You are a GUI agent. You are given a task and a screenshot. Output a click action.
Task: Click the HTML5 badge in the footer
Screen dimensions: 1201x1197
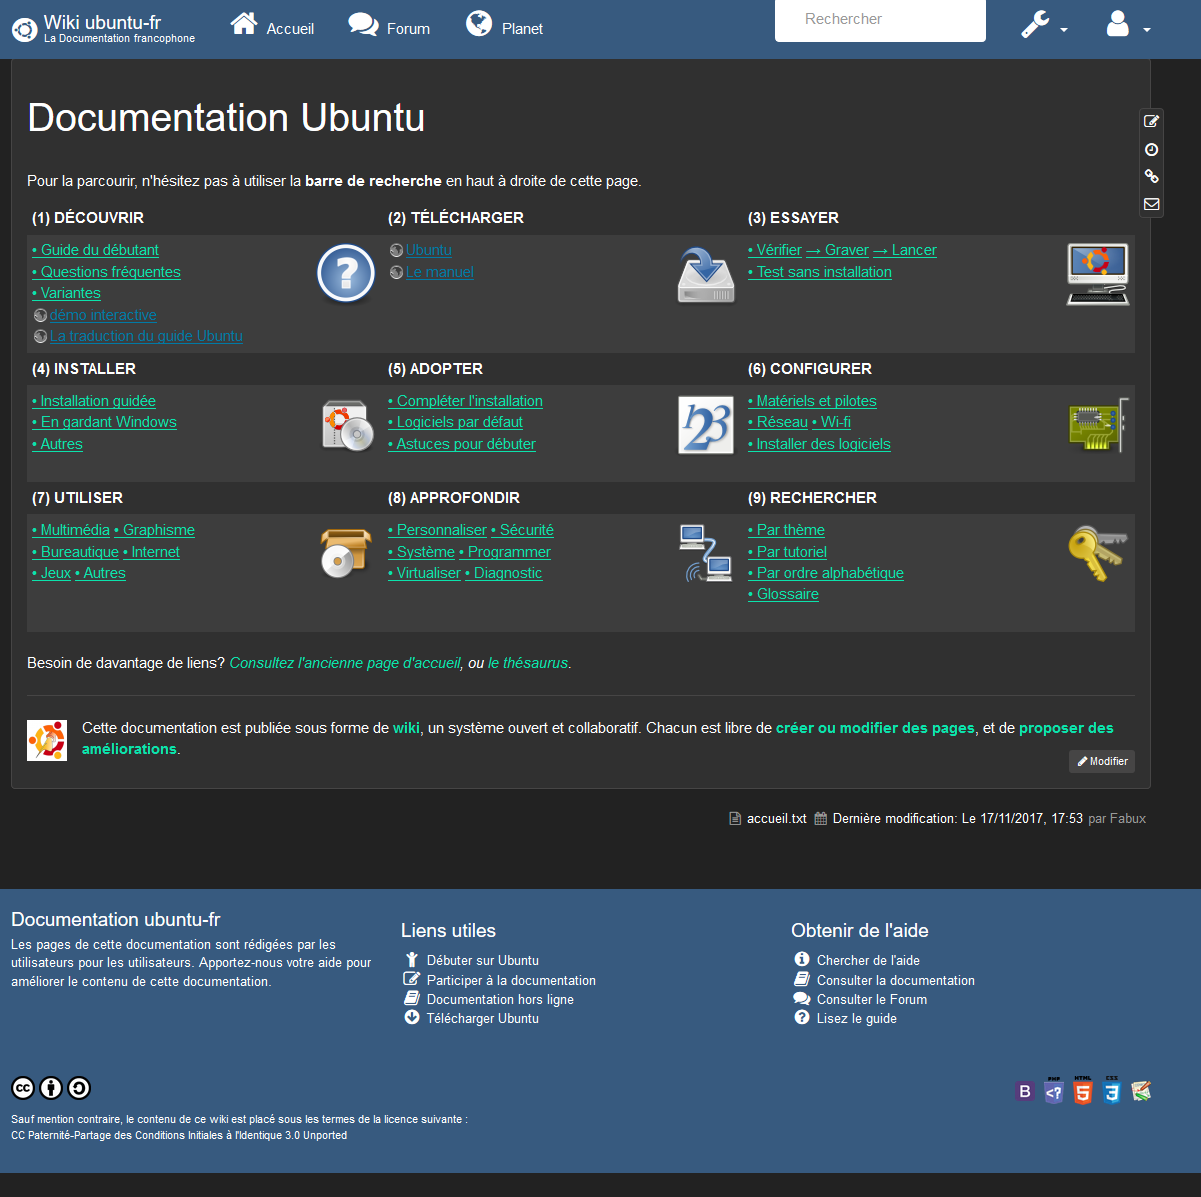(x=1083, y=1091)
